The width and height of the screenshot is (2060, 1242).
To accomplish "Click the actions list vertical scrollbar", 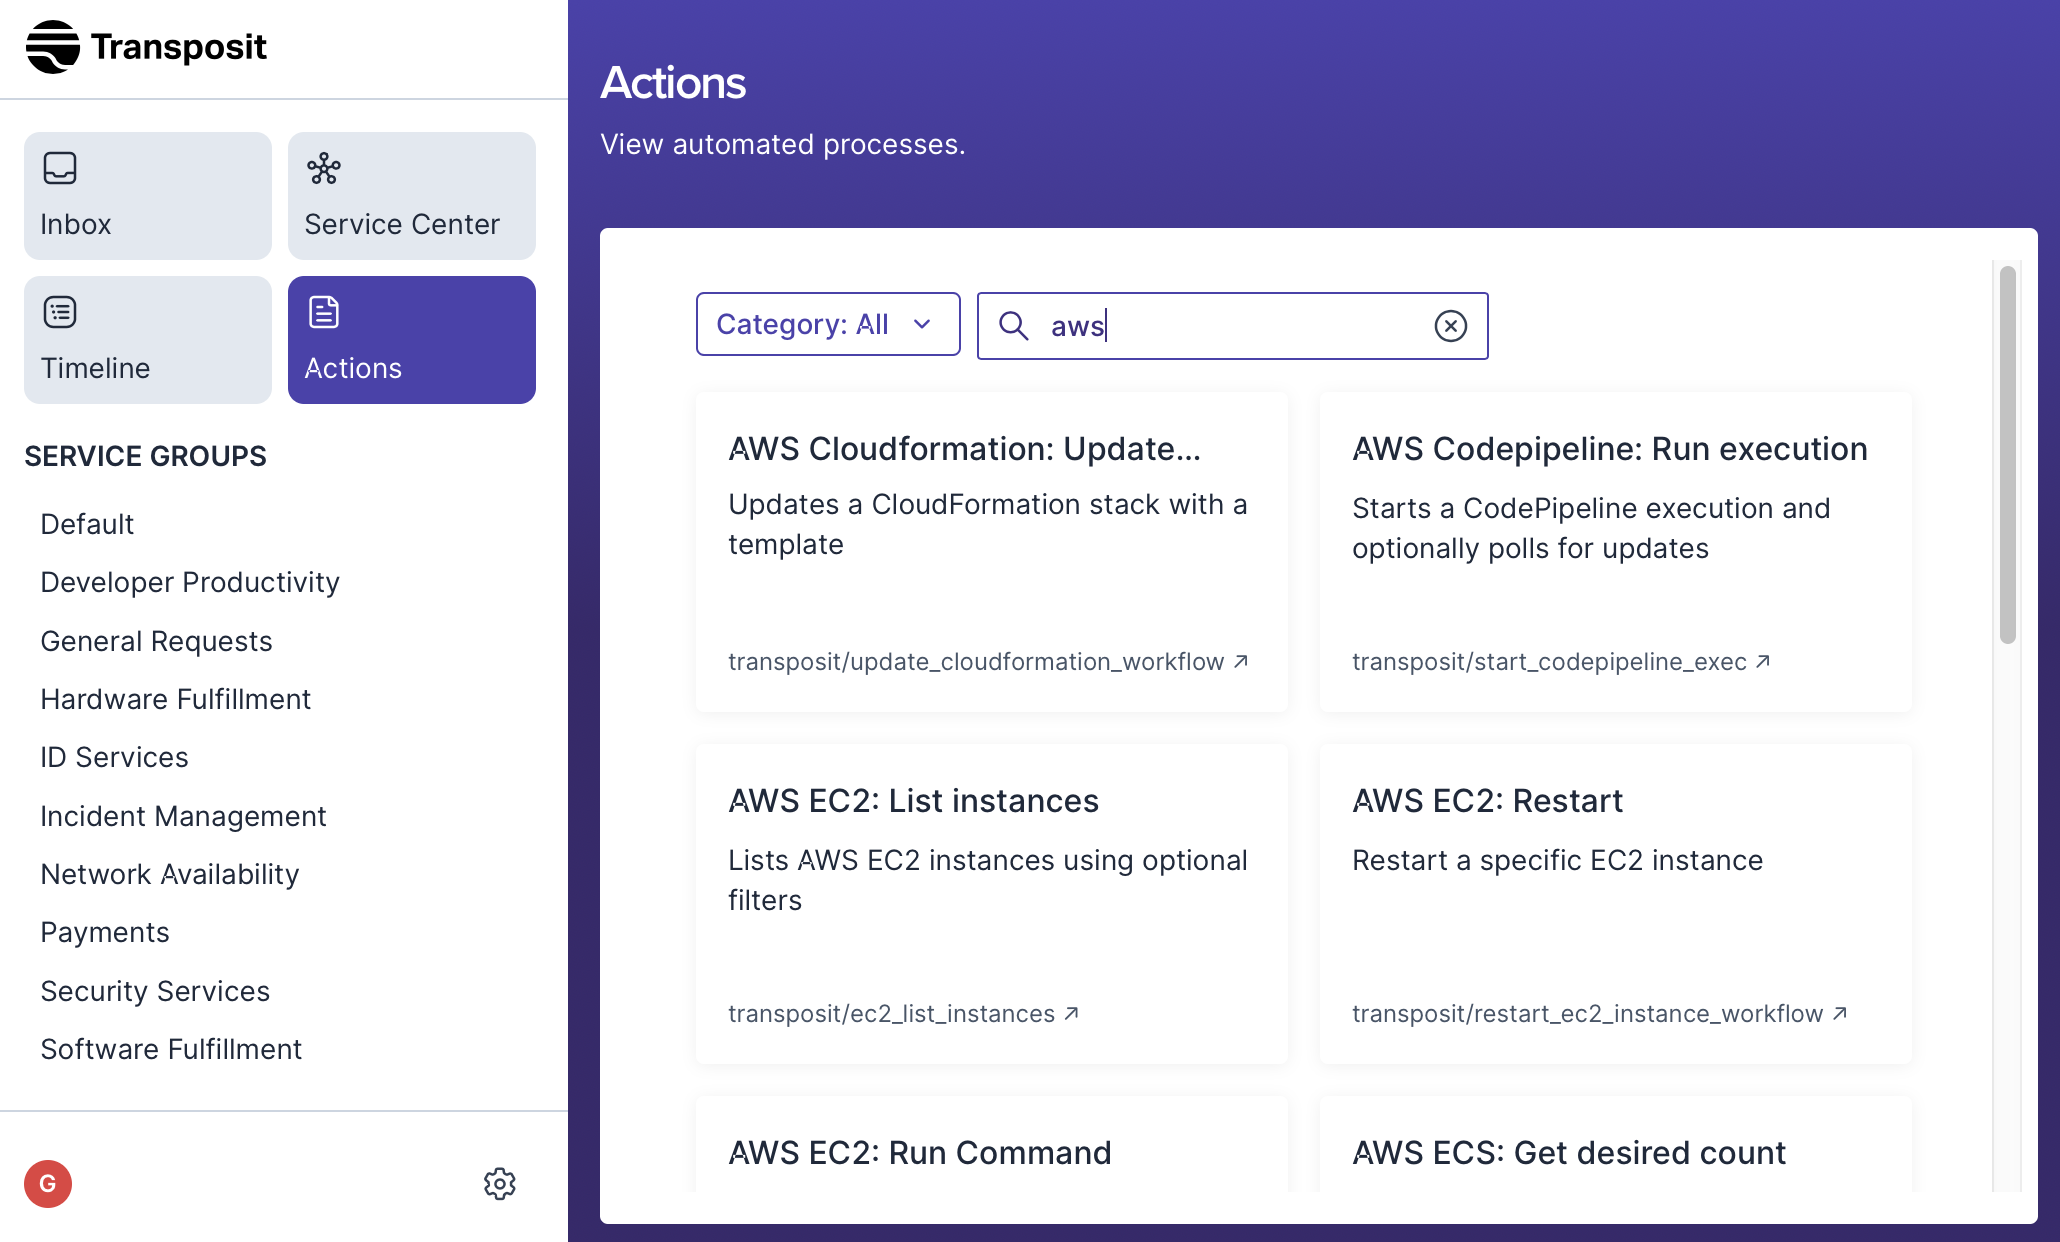I will 2007,455.
